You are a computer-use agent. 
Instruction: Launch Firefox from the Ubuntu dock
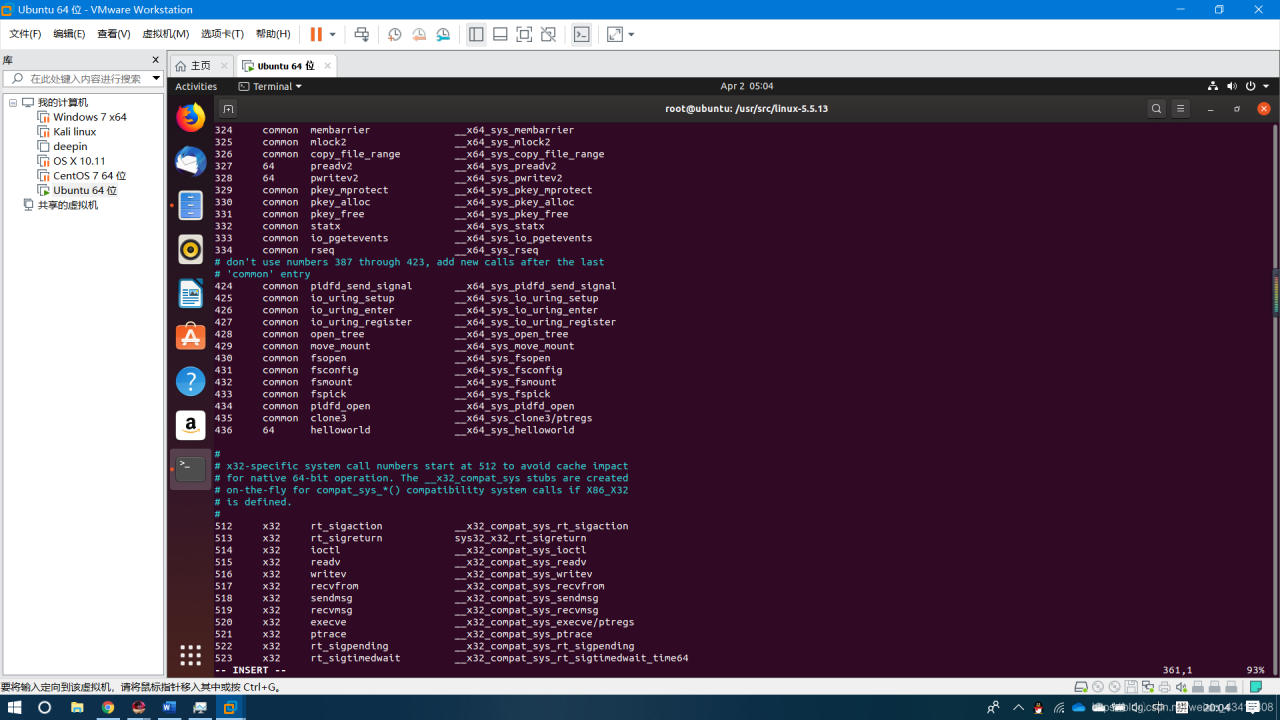tap(190, 117)
